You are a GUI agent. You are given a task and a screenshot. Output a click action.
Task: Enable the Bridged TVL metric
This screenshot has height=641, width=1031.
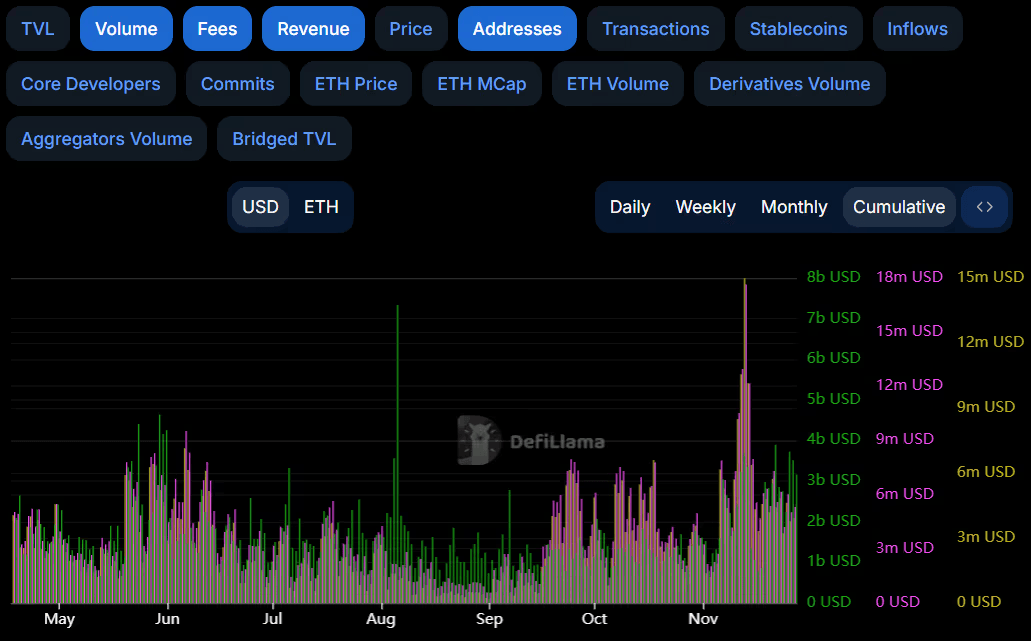coord(284,138)
